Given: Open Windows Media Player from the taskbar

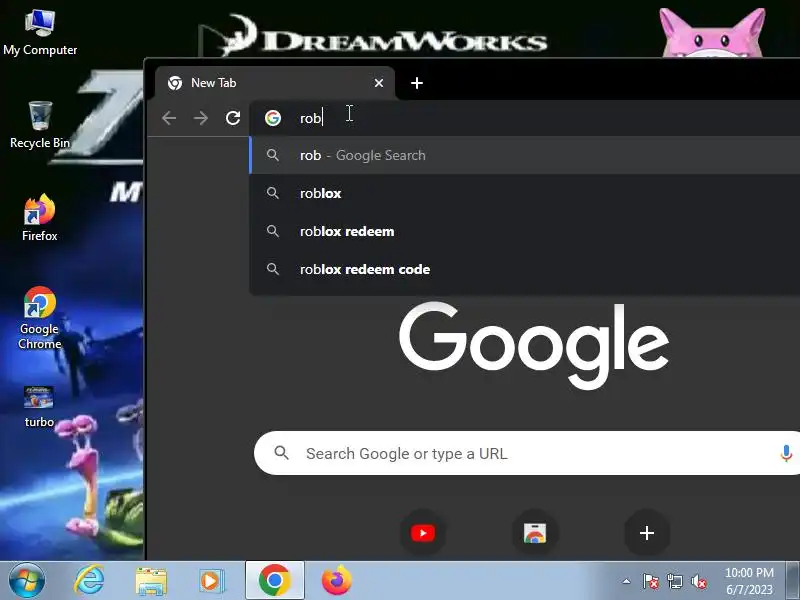Looking at the screenshot, I should point(211,581).
